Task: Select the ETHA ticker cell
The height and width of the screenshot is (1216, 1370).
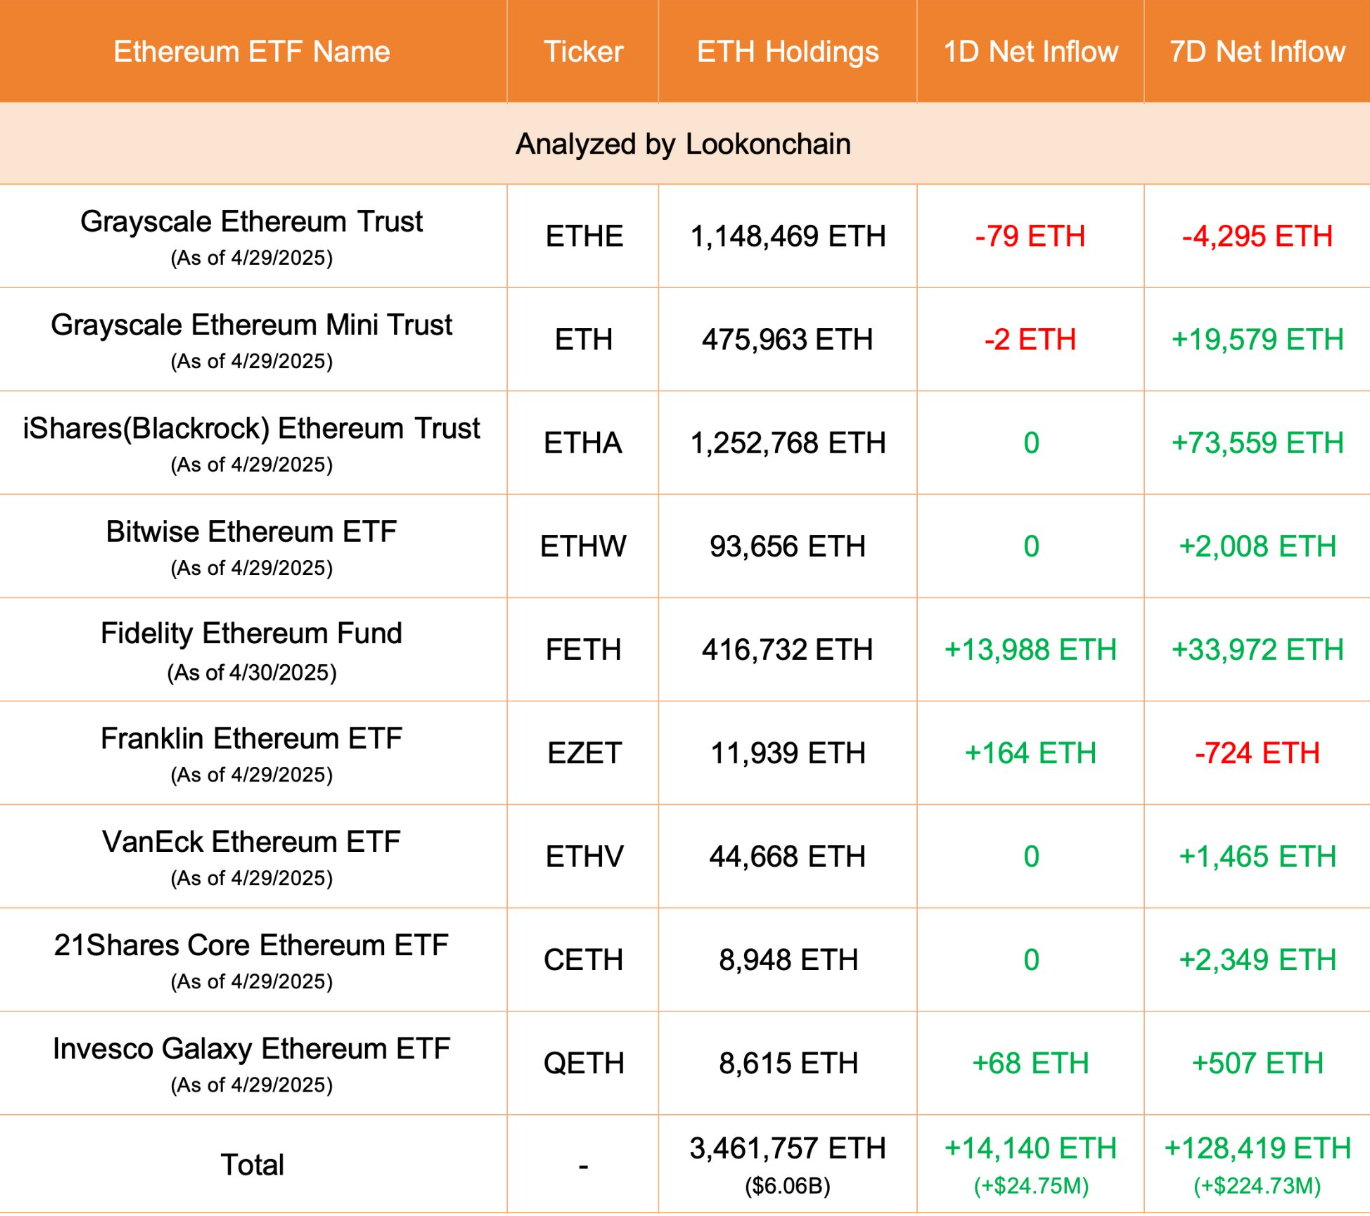Action: click(583, 443)
